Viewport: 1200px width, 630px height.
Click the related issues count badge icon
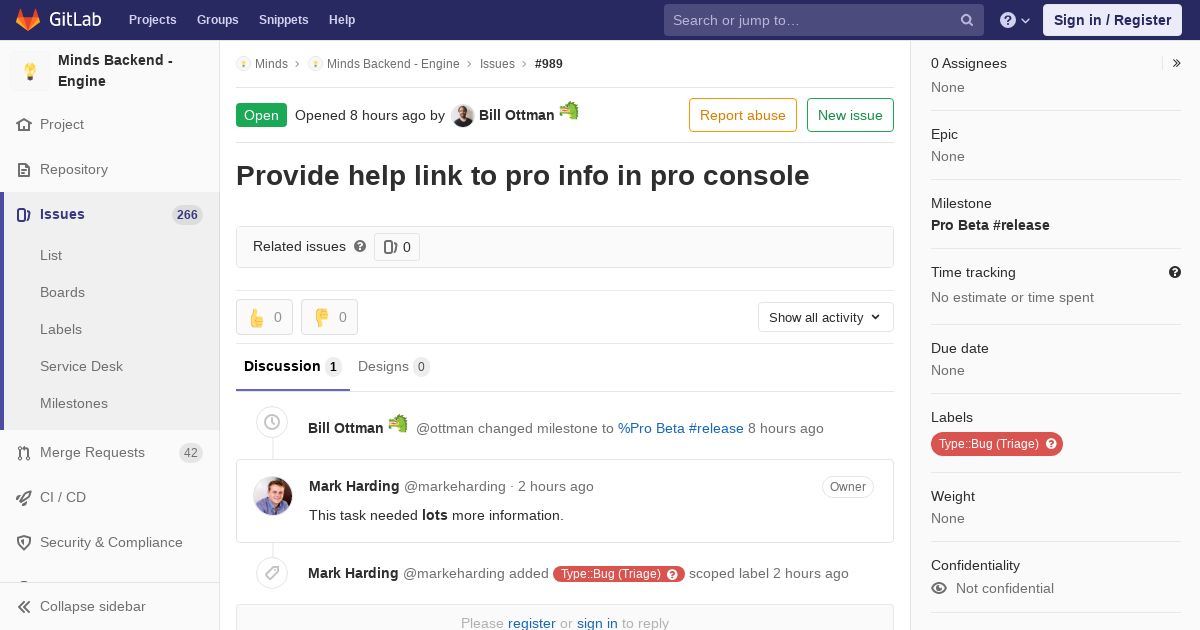coord(391,247)
